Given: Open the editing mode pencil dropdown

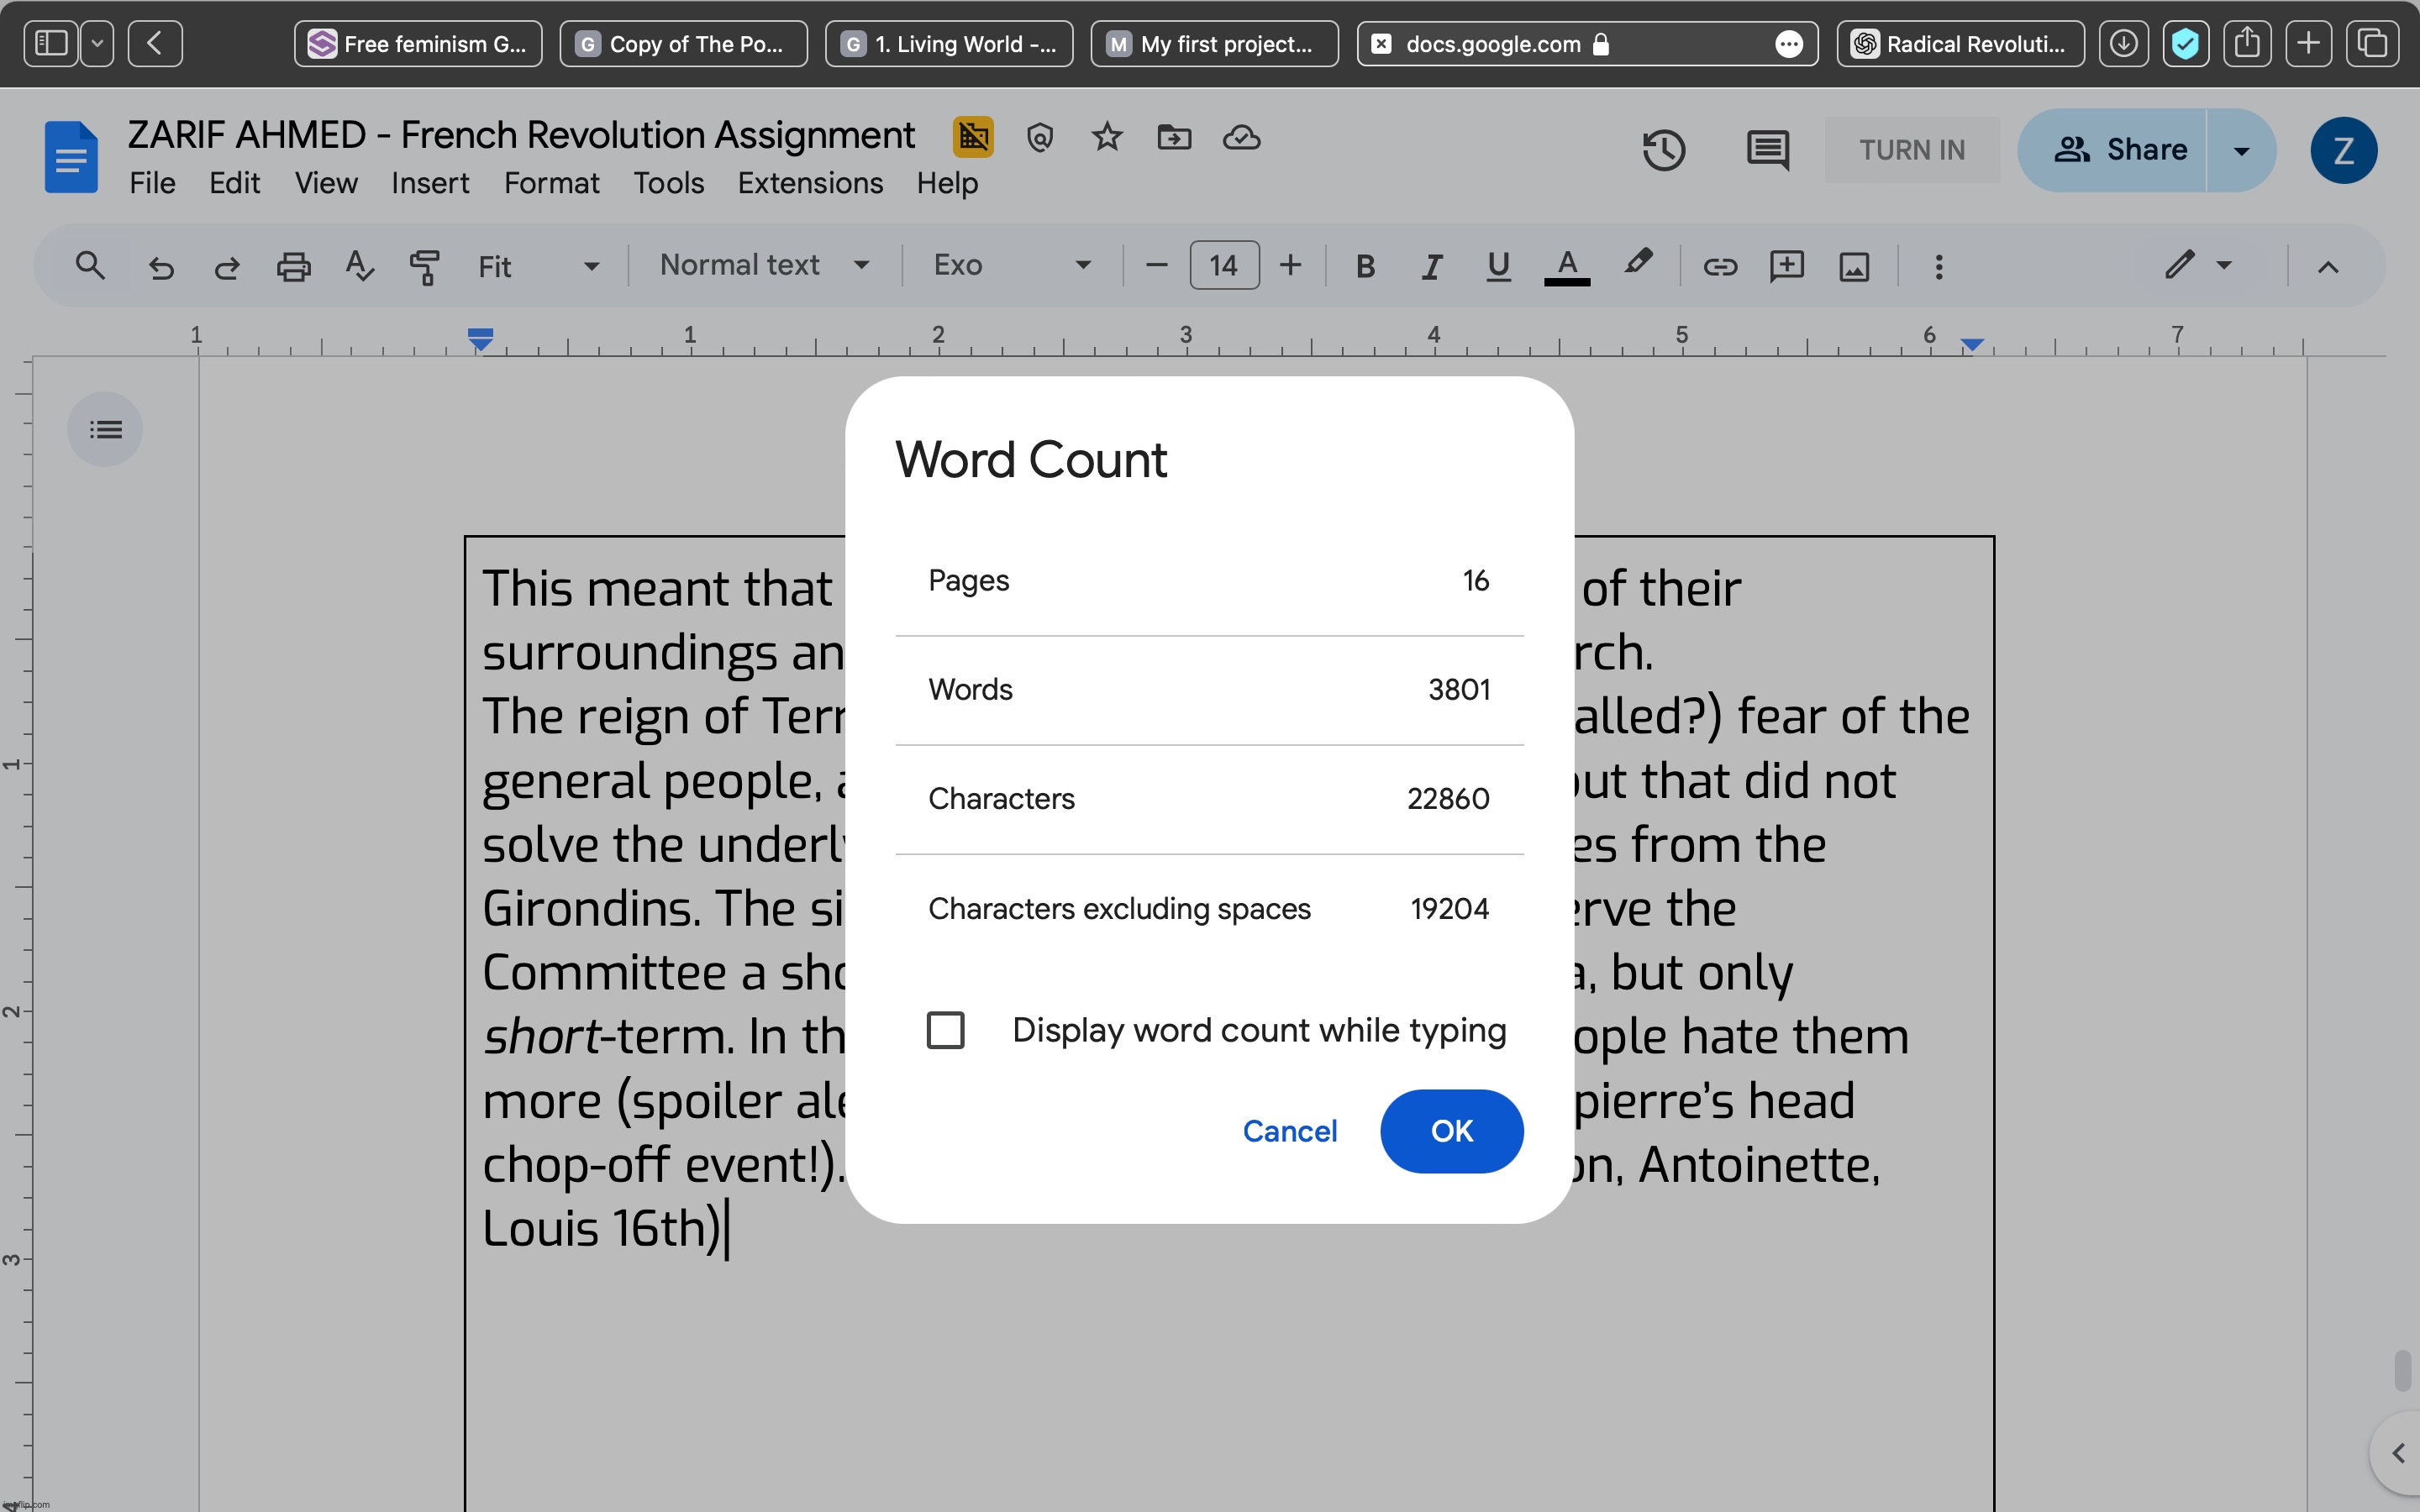Looking at the screenshot, I should tap(2199, 265).
